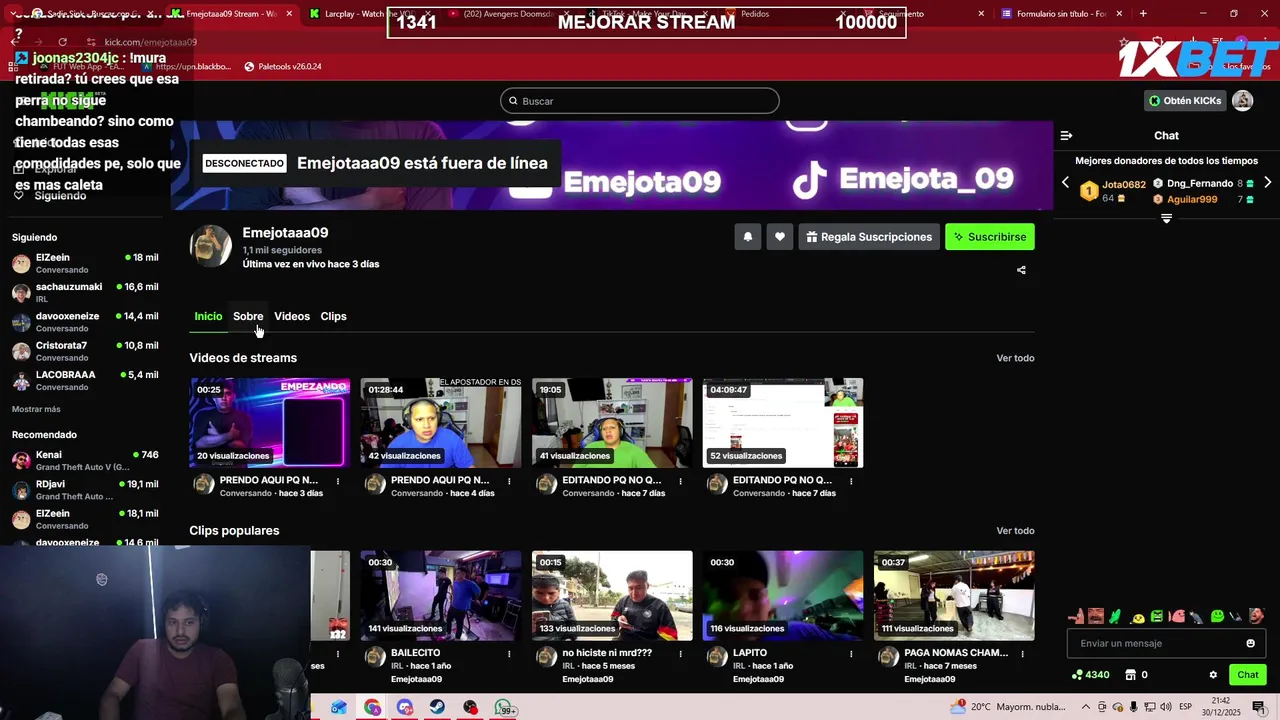Open sachauzumaki in followed channels

click(85, 293)
